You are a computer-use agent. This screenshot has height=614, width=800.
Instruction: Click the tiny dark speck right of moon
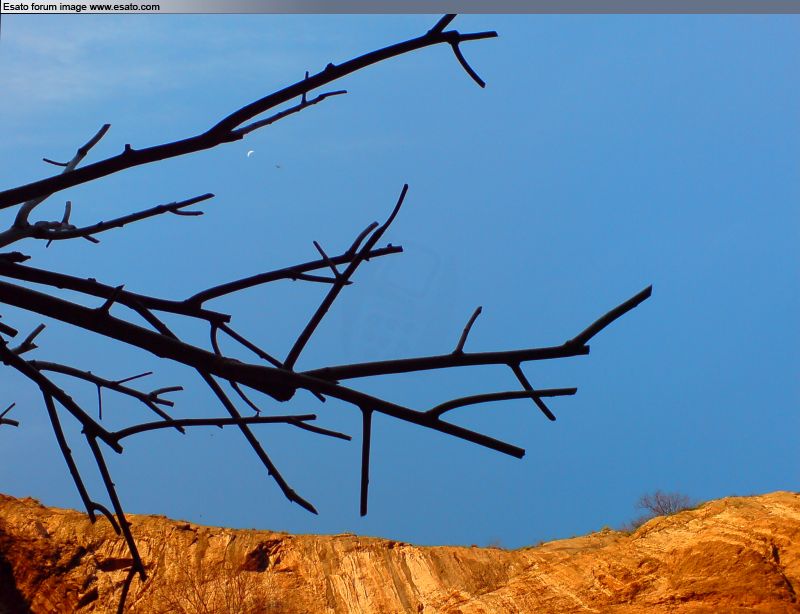(278, 166)
